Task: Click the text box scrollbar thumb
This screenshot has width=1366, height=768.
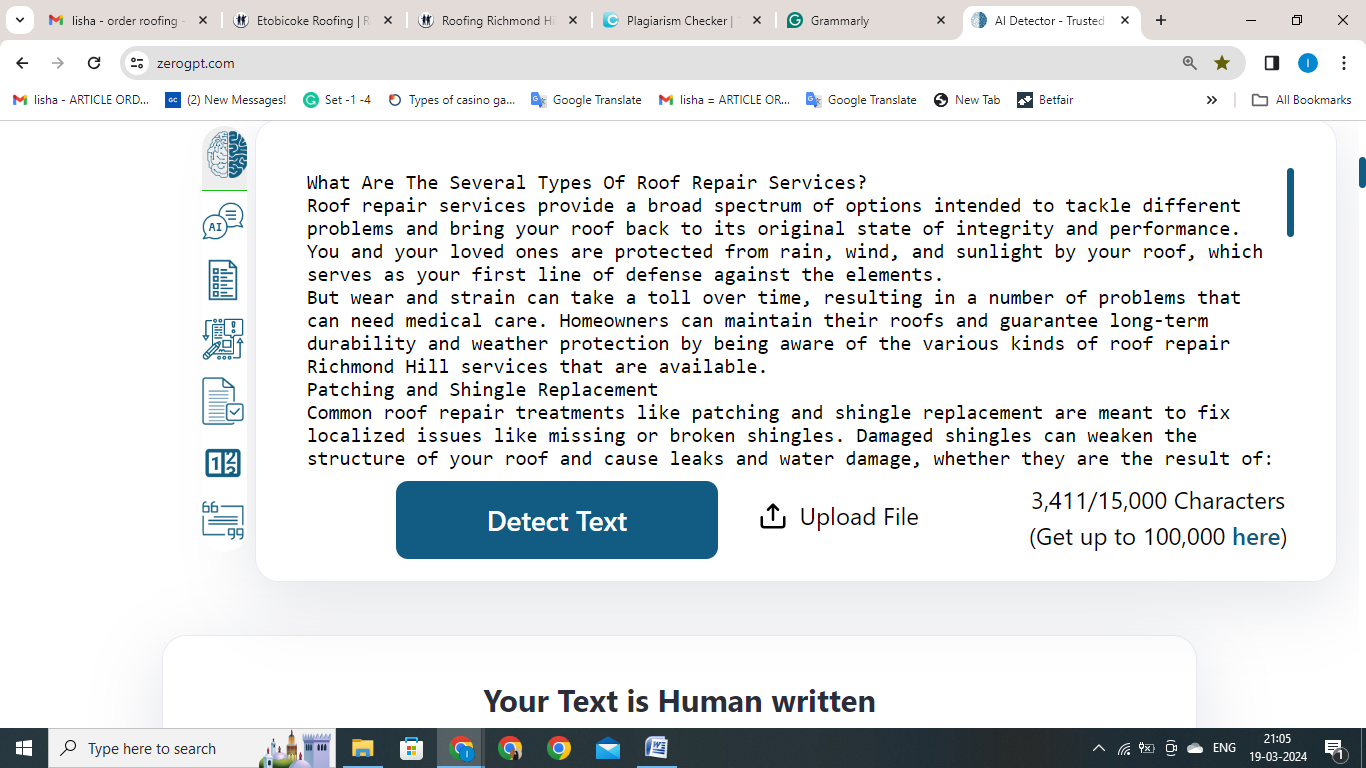Action: point(1290,202)
